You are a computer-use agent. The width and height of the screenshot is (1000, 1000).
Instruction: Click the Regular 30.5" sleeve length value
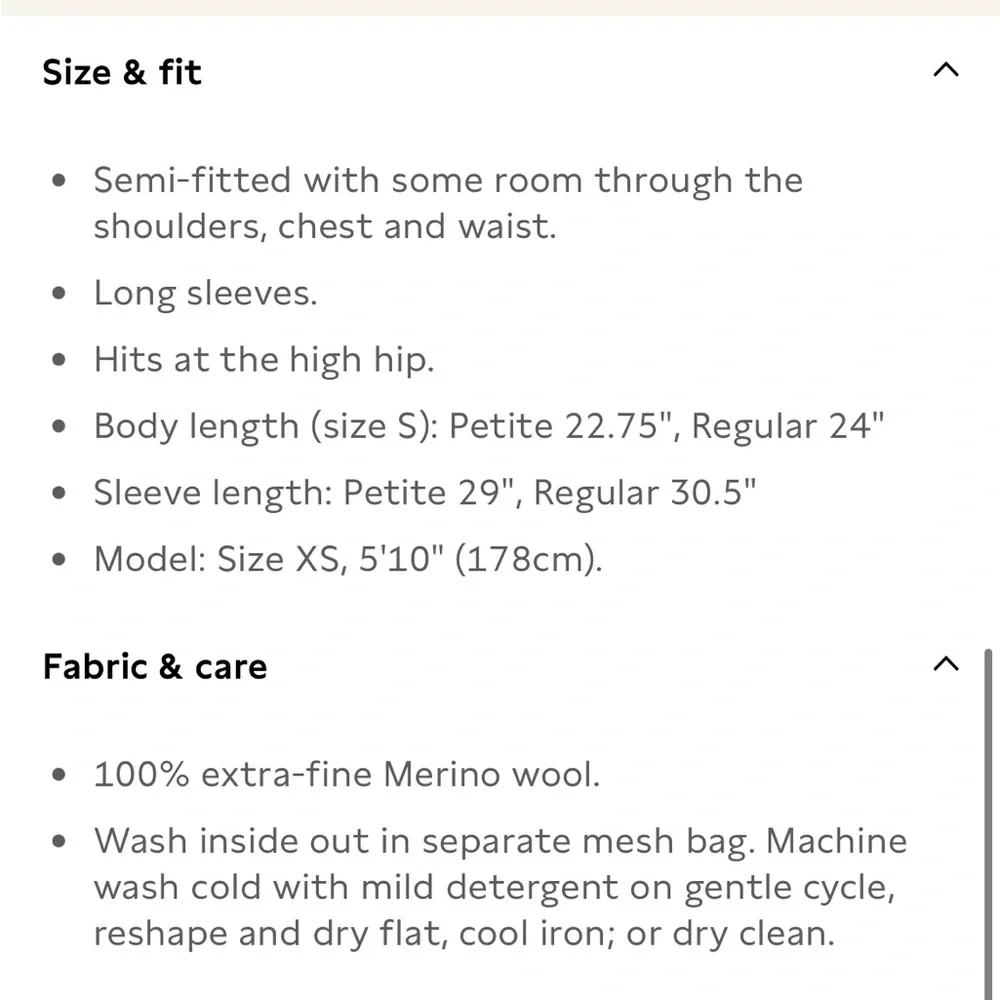645,493
